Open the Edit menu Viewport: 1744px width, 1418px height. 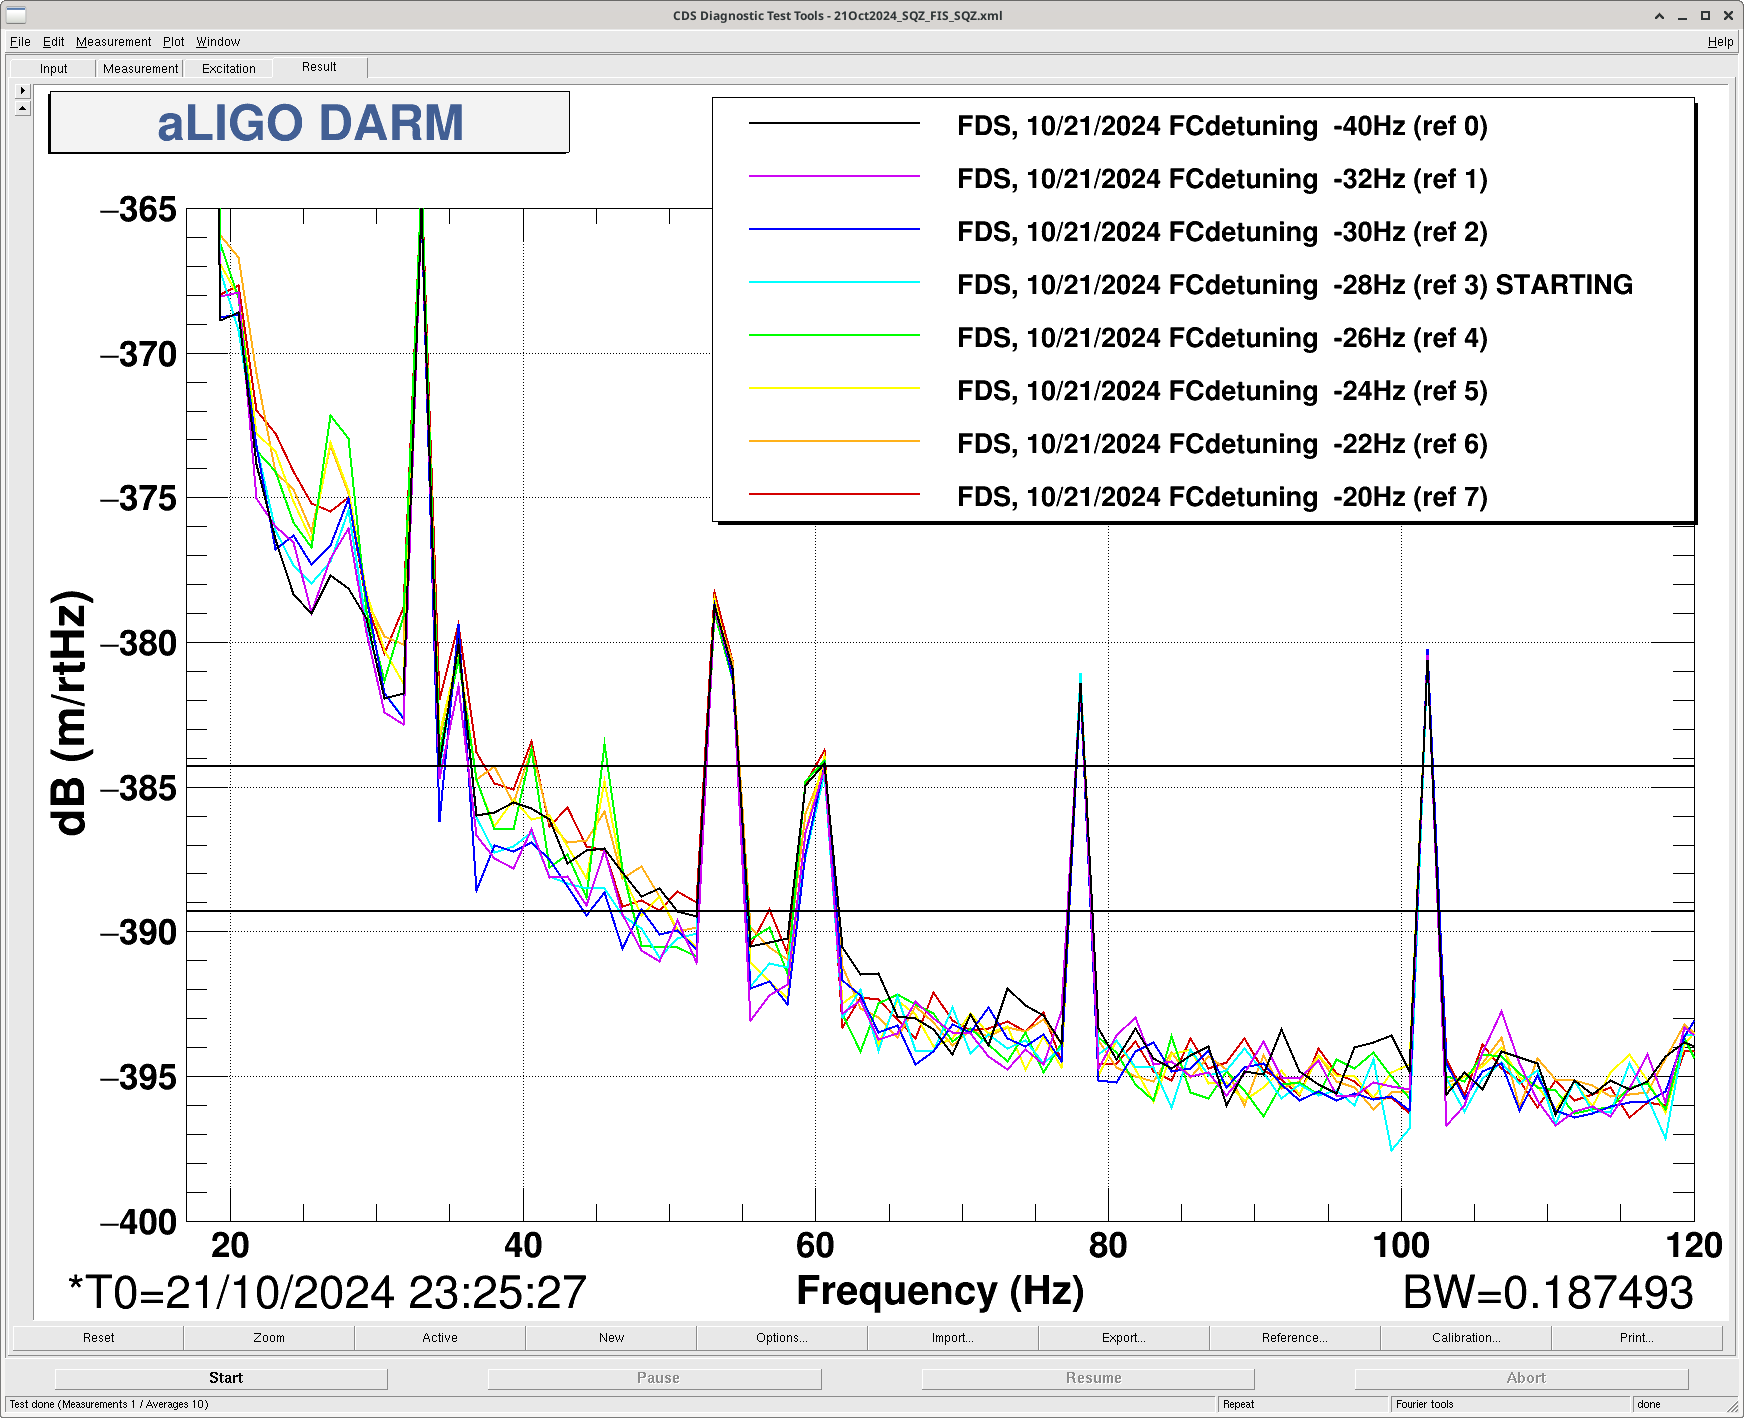(53, 42)
